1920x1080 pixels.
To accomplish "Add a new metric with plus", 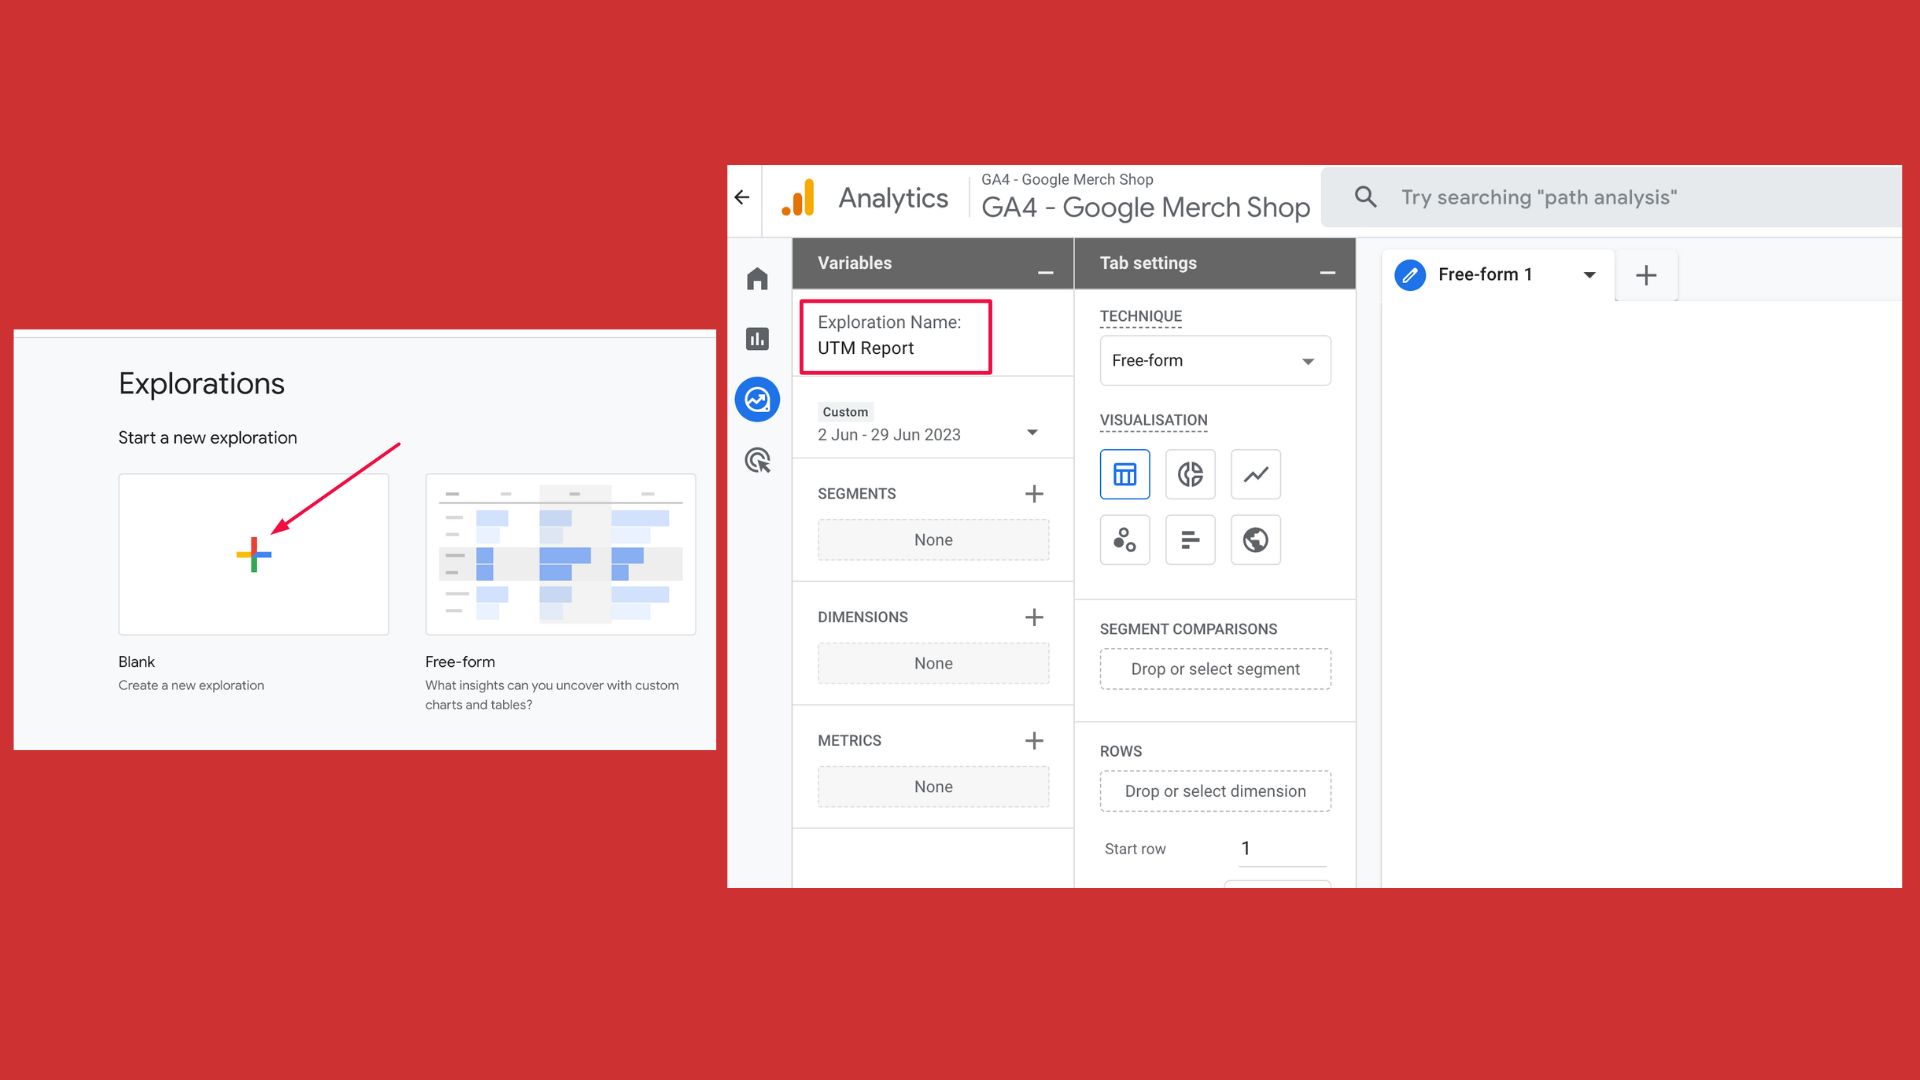I will 1034,740.
